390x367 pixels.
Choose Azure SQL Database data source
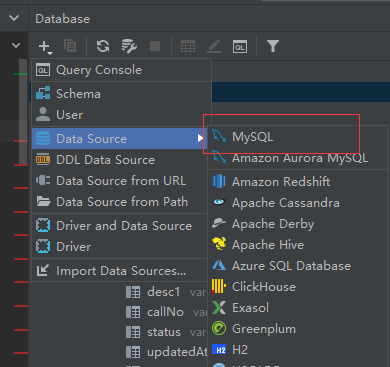(297, 266)
